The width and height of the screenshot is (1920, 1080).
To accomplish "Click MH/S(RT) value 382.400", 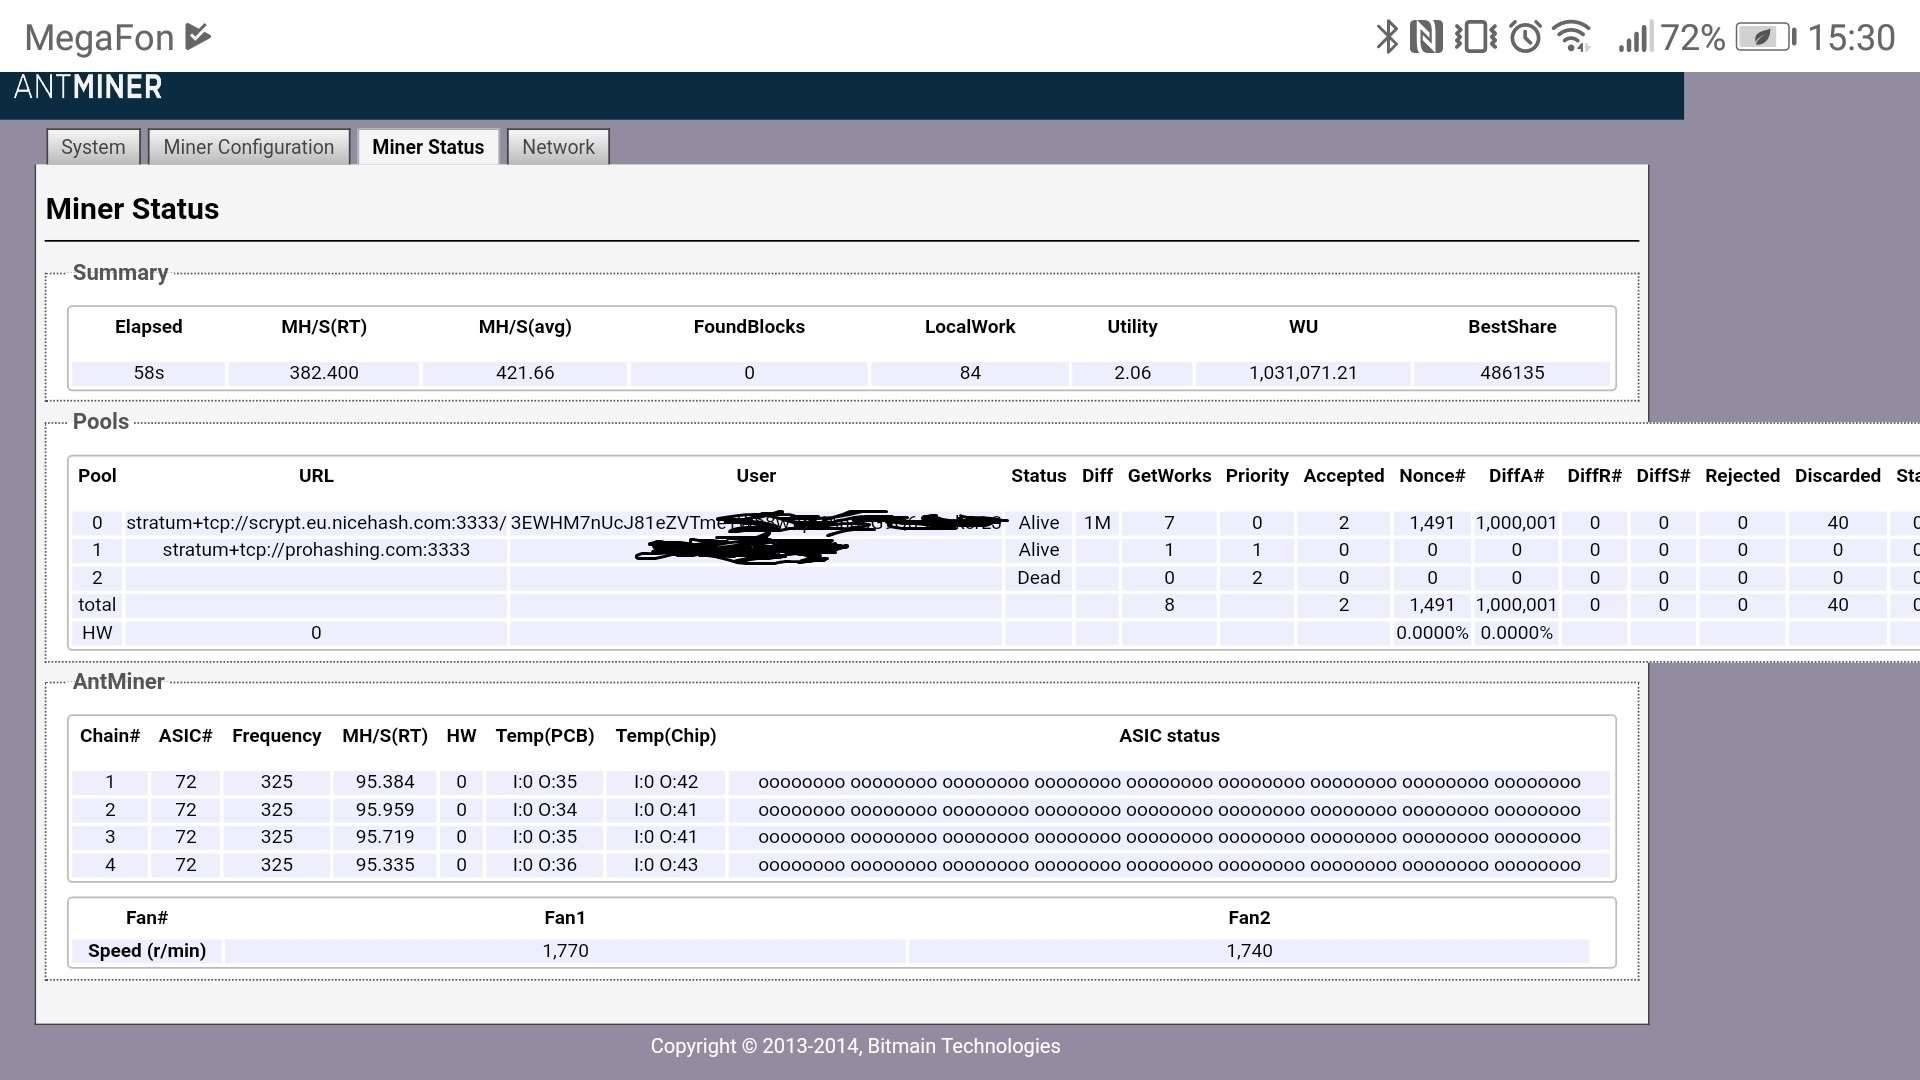I will pyautogui.click(x=324, y=373).
